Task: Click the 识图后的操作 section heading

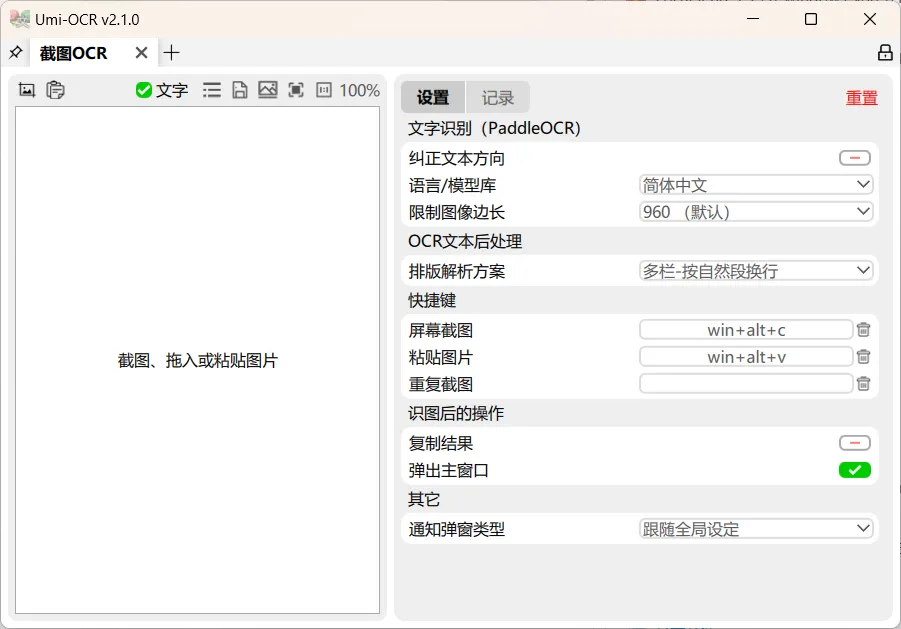Action: [456, 413]
